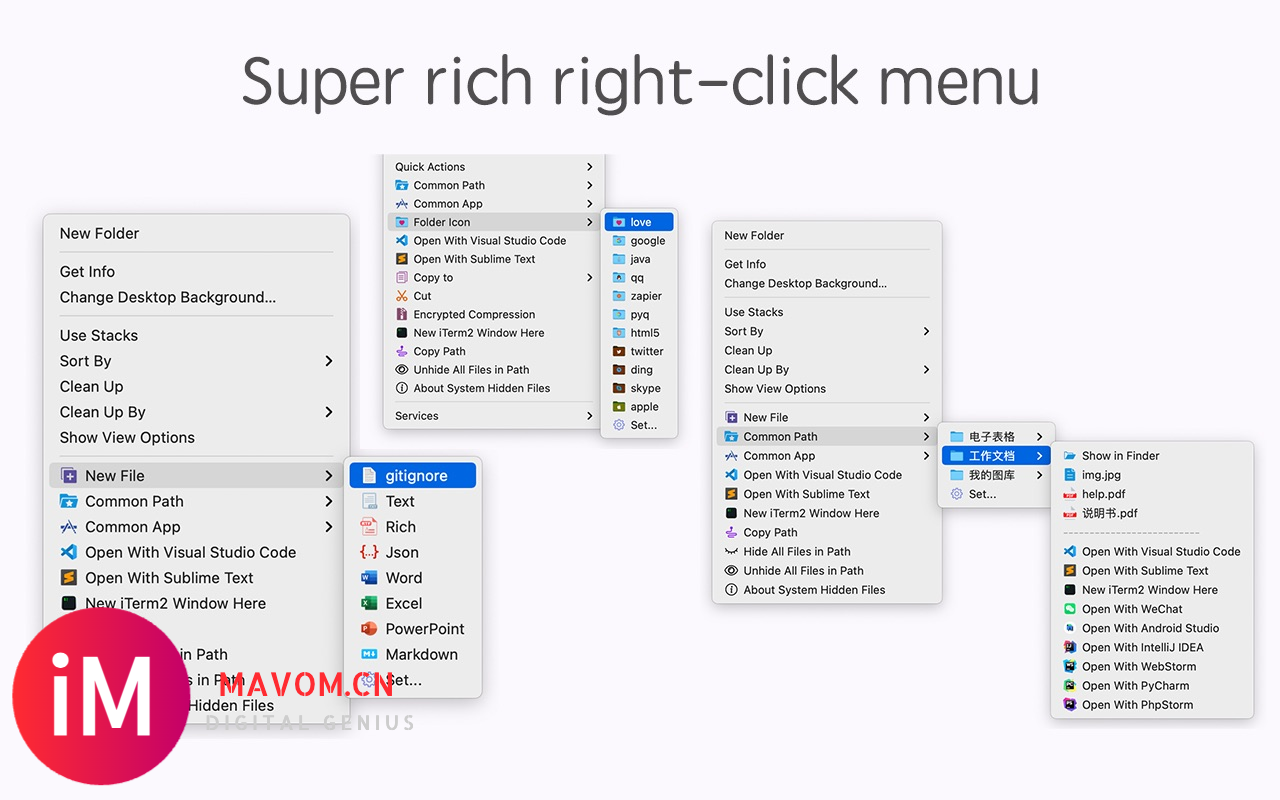Click the PhpStorm app icon

pyautogui.click(x=1070, y=705)
